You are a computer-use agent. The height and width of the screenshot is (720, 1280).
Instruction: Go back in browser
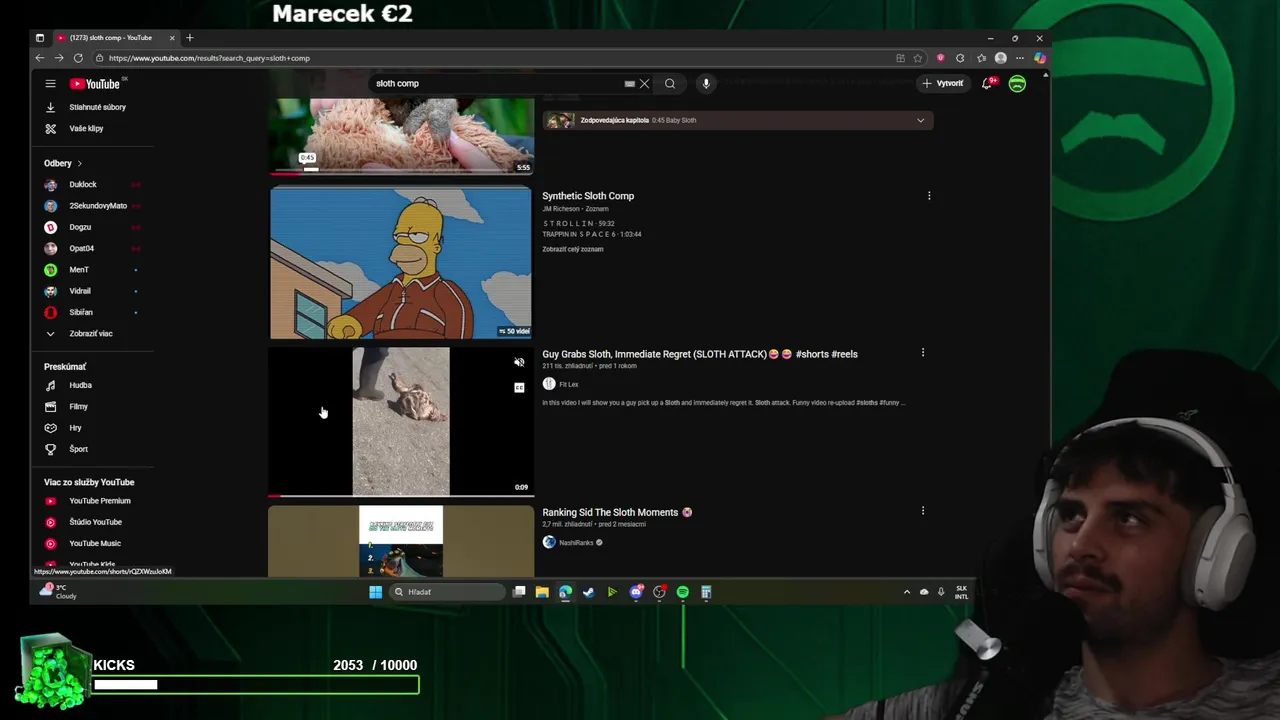pyautogui.click(x=40, y=58)
